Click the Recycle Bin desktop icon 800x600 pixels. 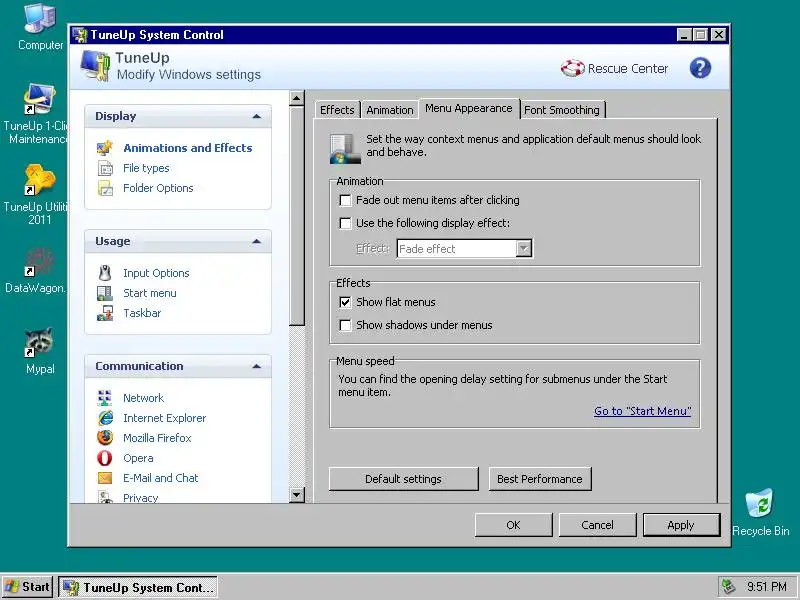(760, 504)
